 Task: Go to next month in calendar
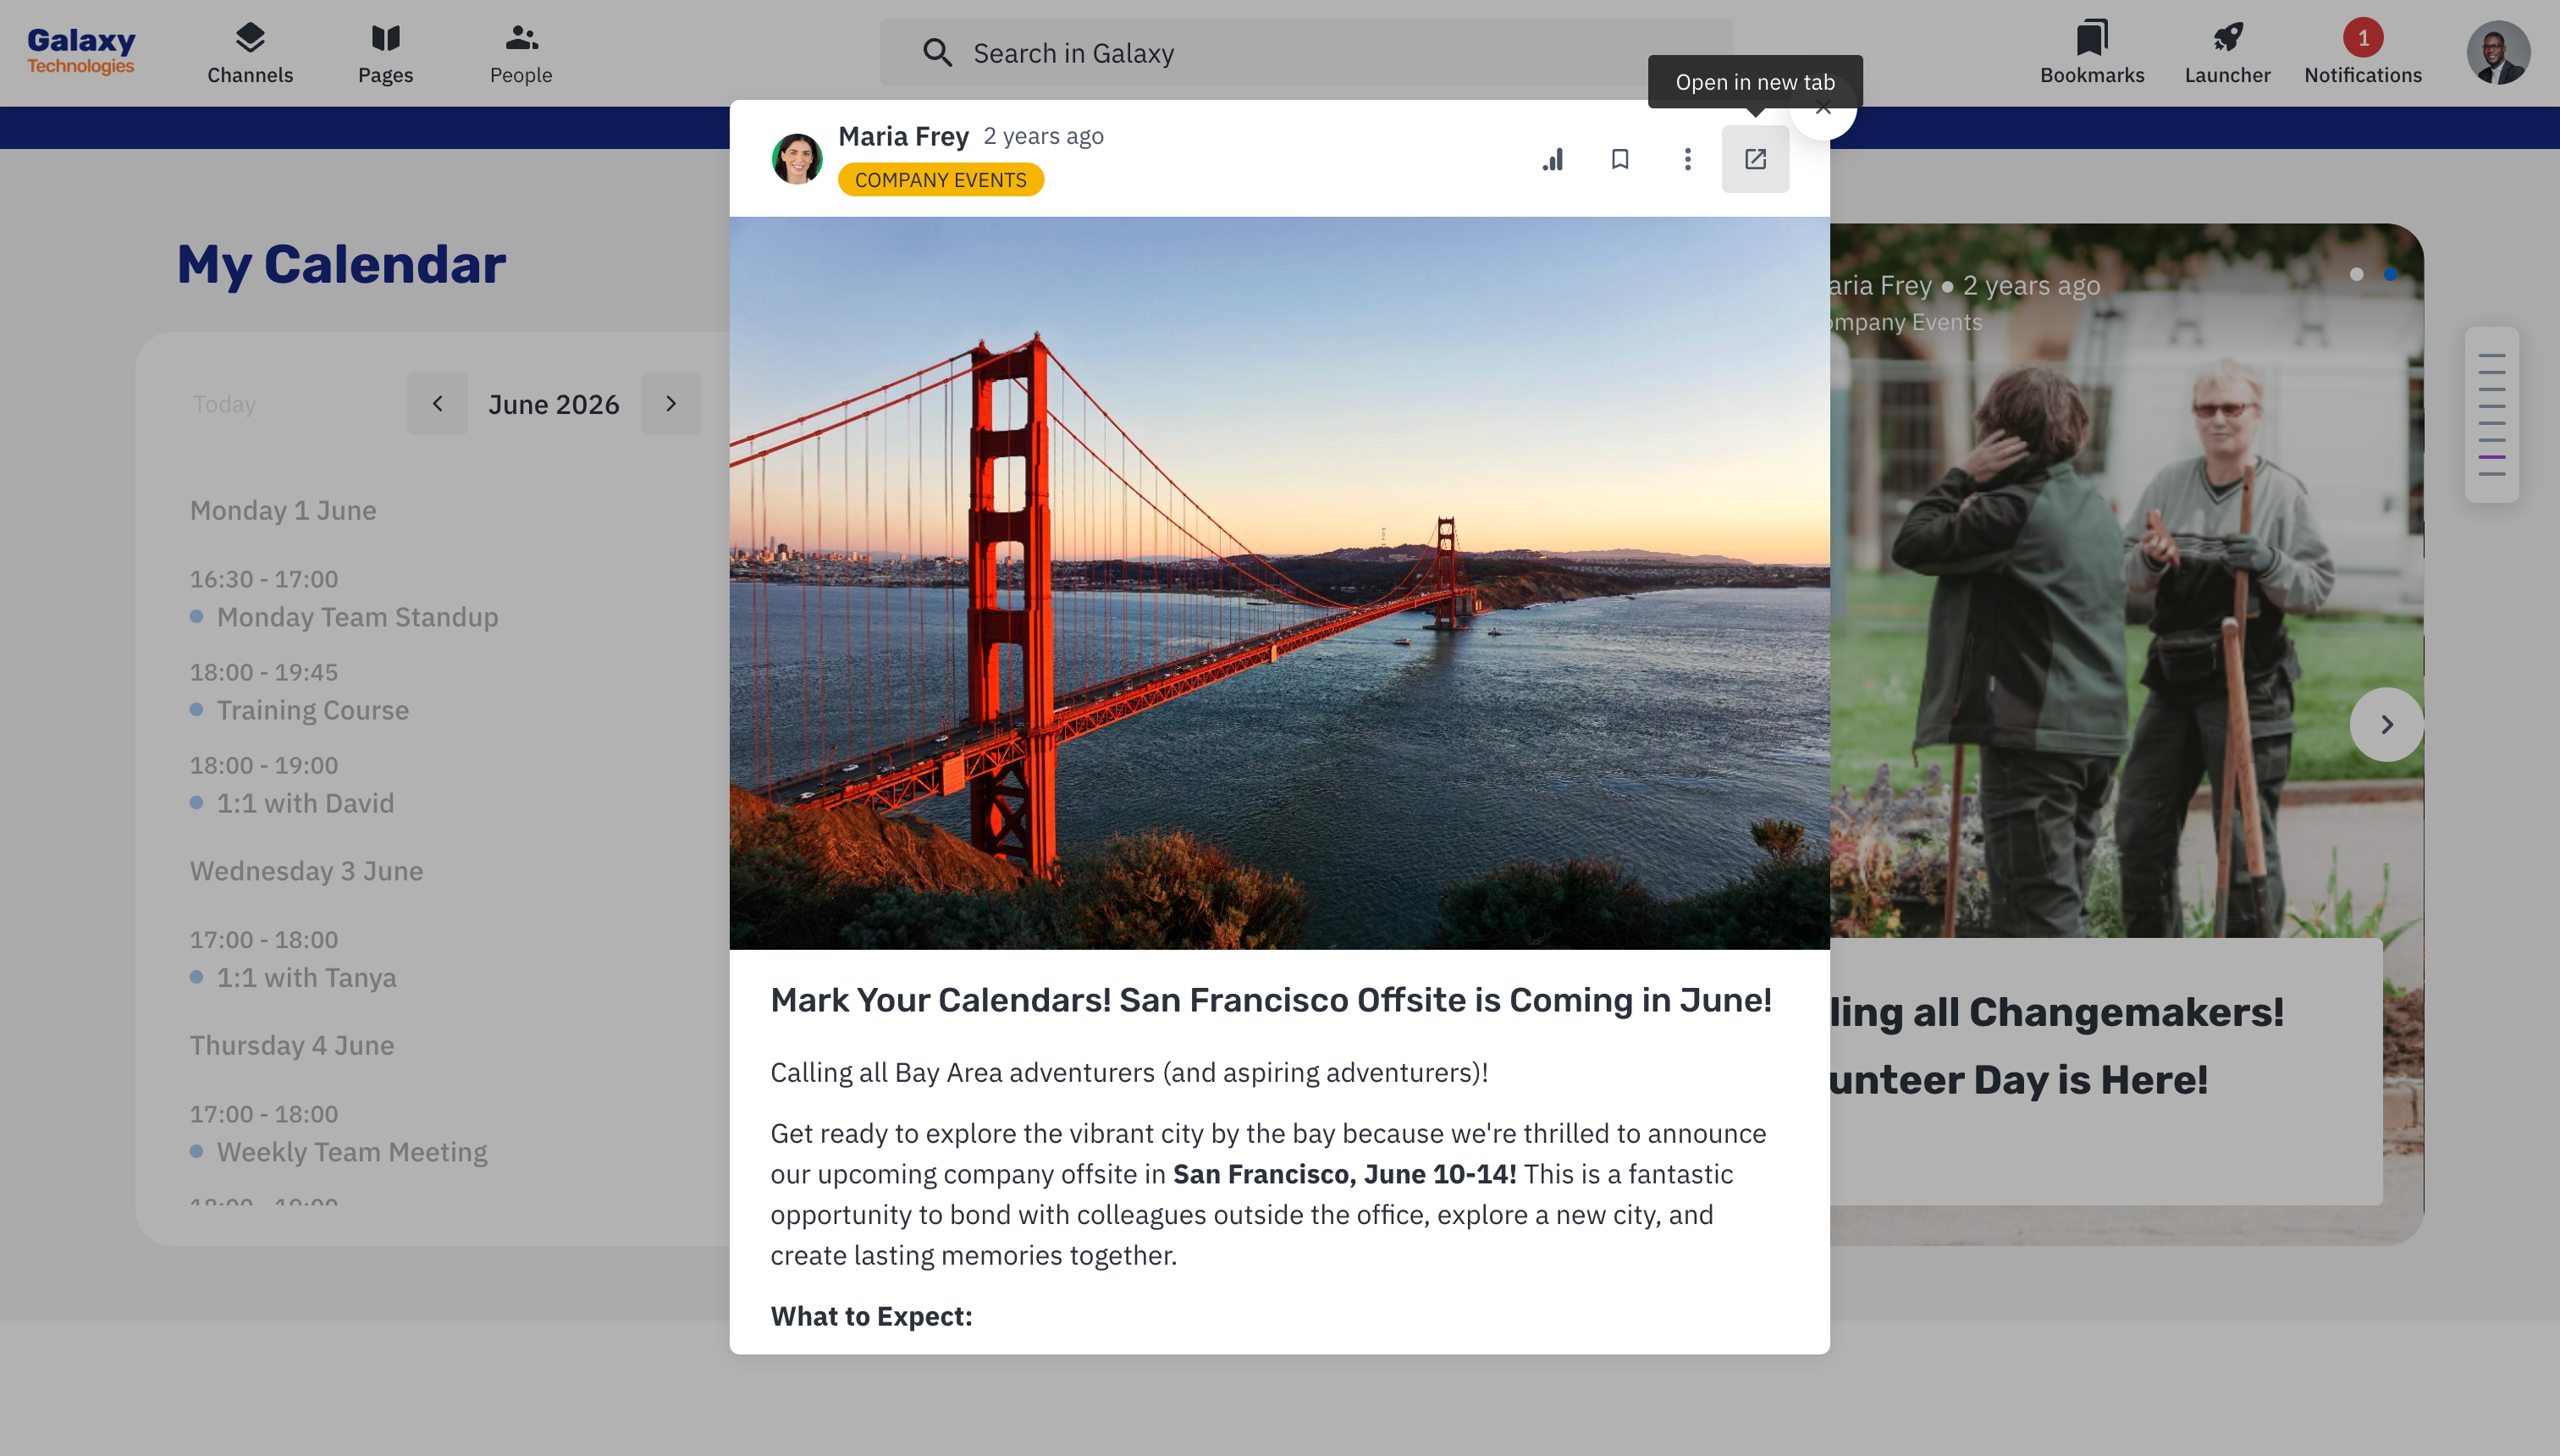[671, 404]
